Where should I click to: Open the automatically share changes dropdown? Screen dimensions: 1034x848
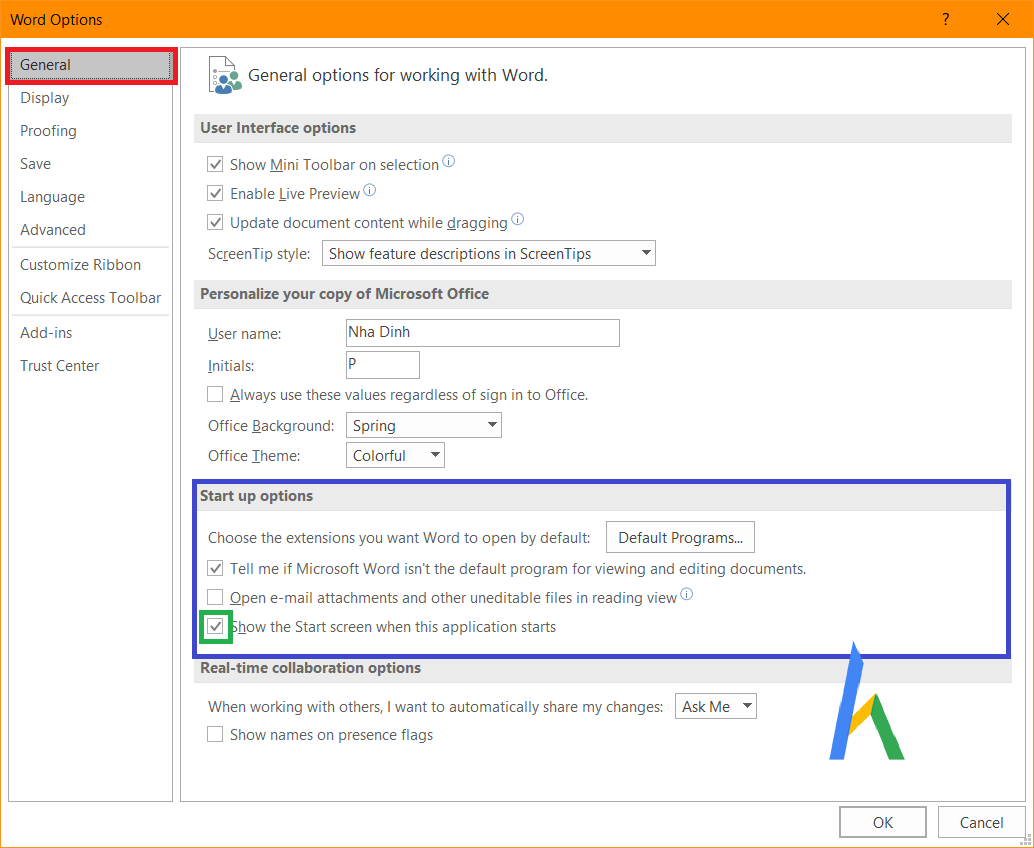coord(715,706)
